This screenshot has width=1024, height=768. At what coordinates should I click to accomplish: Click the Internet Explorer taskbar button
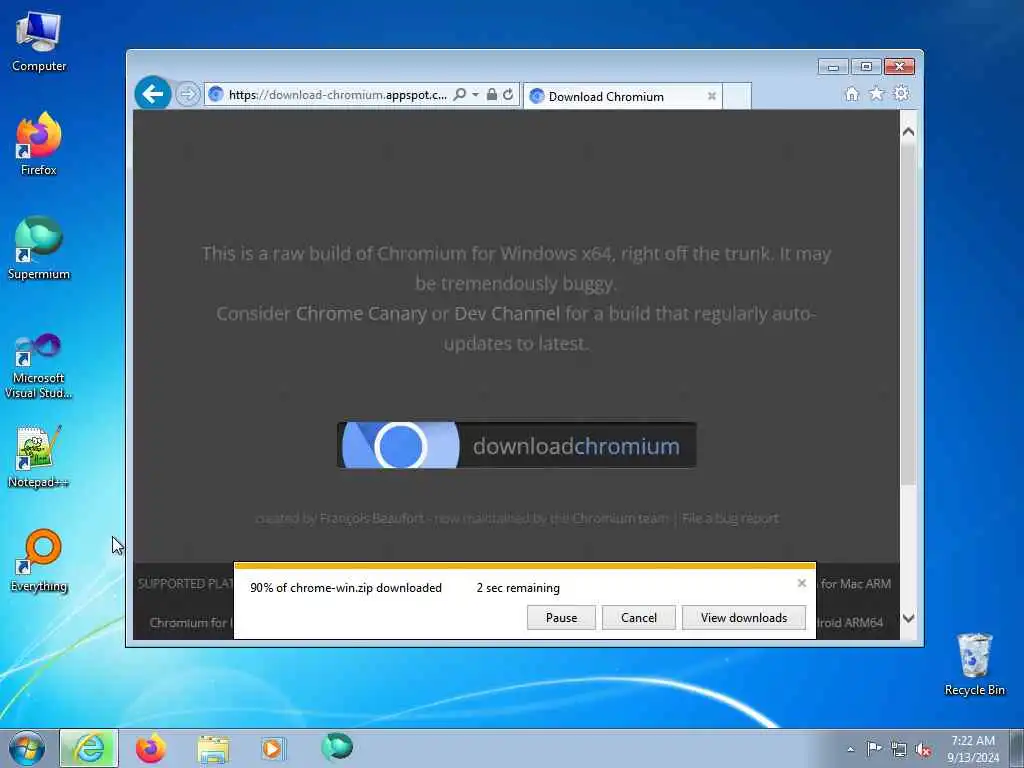coord(89,748)
